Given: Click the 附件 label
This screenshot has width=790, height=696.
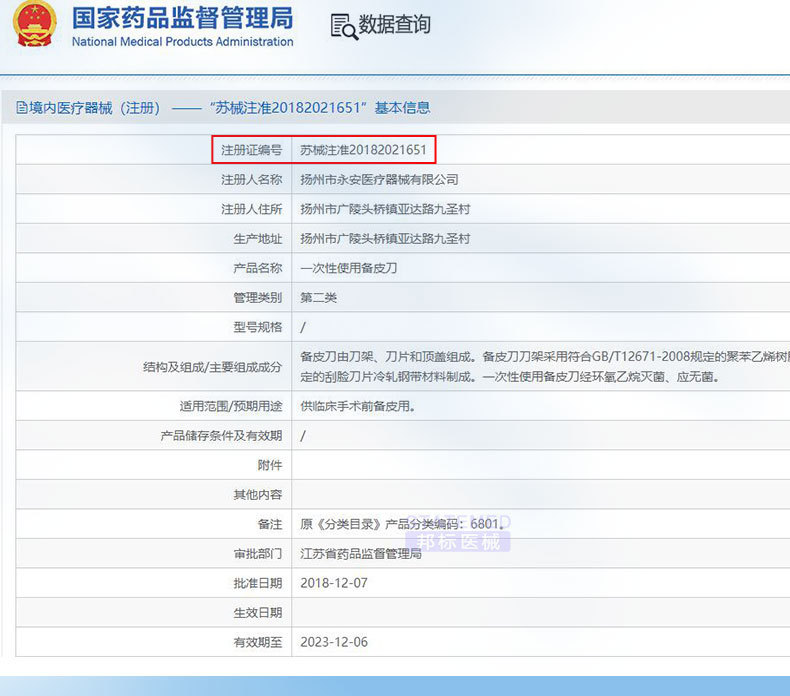Looking at the screenshot, I should tap(270, 465).
